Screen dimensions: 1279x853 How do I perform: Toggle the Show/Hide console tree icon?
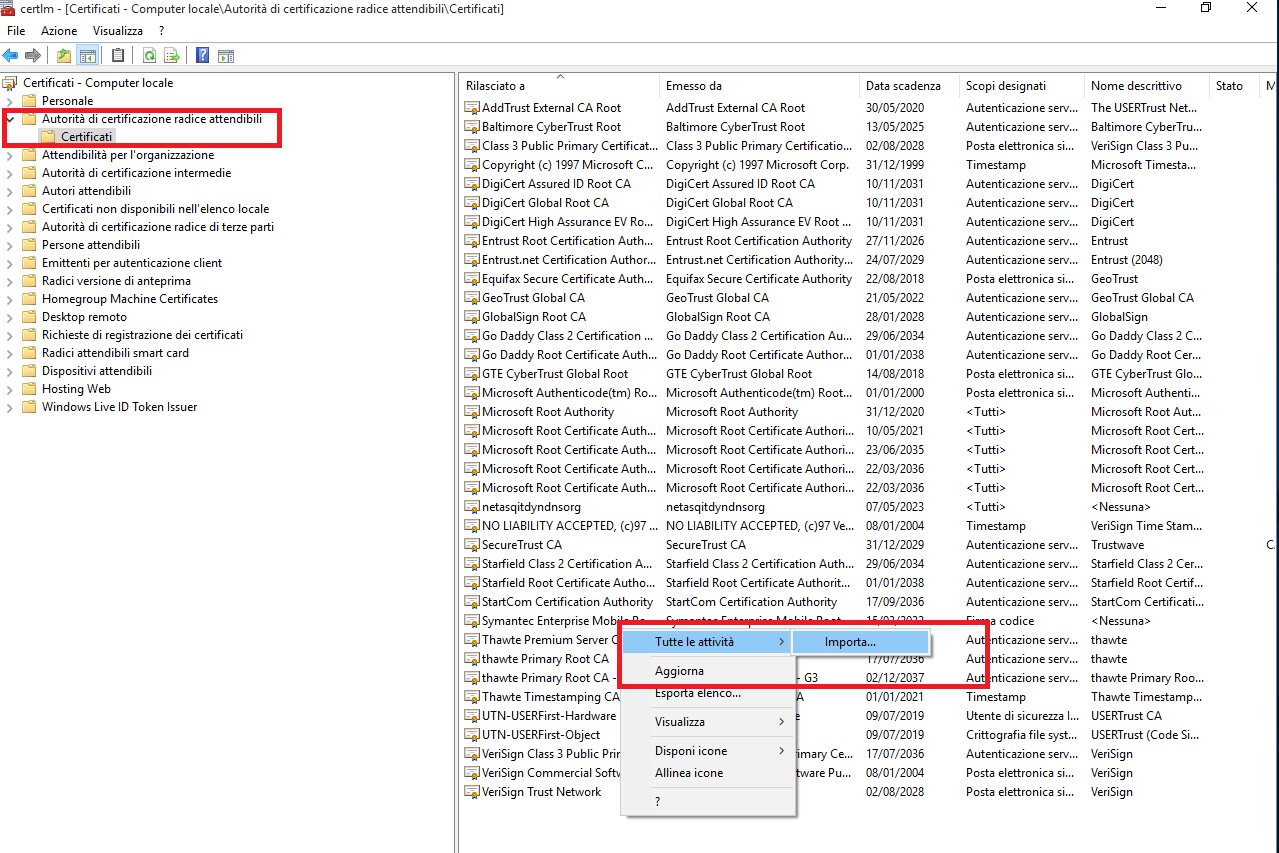tap(87, 56)
